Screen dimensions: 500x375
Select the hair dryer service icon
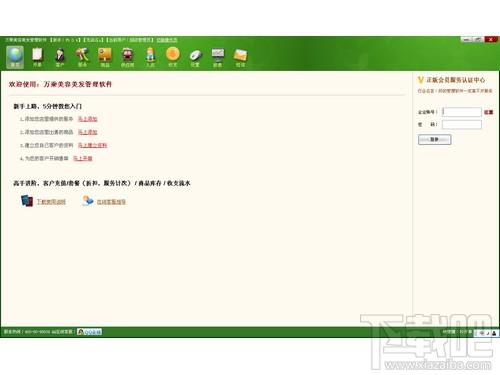pos(82,57)
